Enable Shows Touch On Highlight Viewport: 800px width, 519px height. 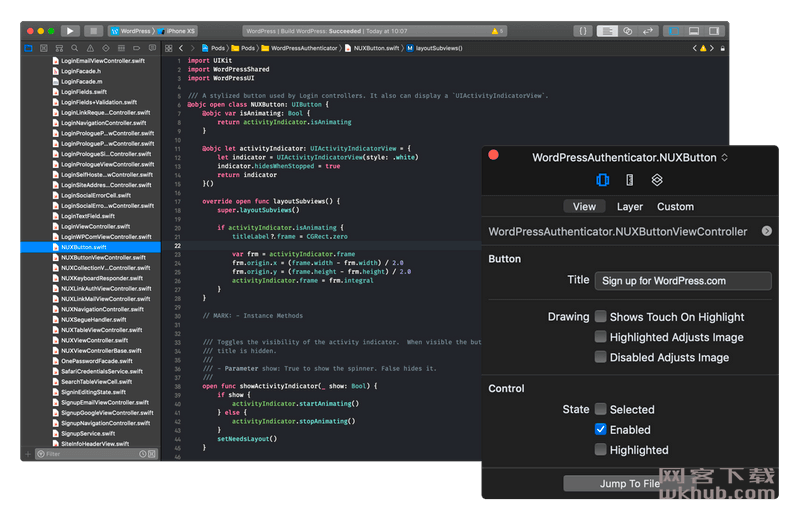pyautogui.click(x=601, y=316)
